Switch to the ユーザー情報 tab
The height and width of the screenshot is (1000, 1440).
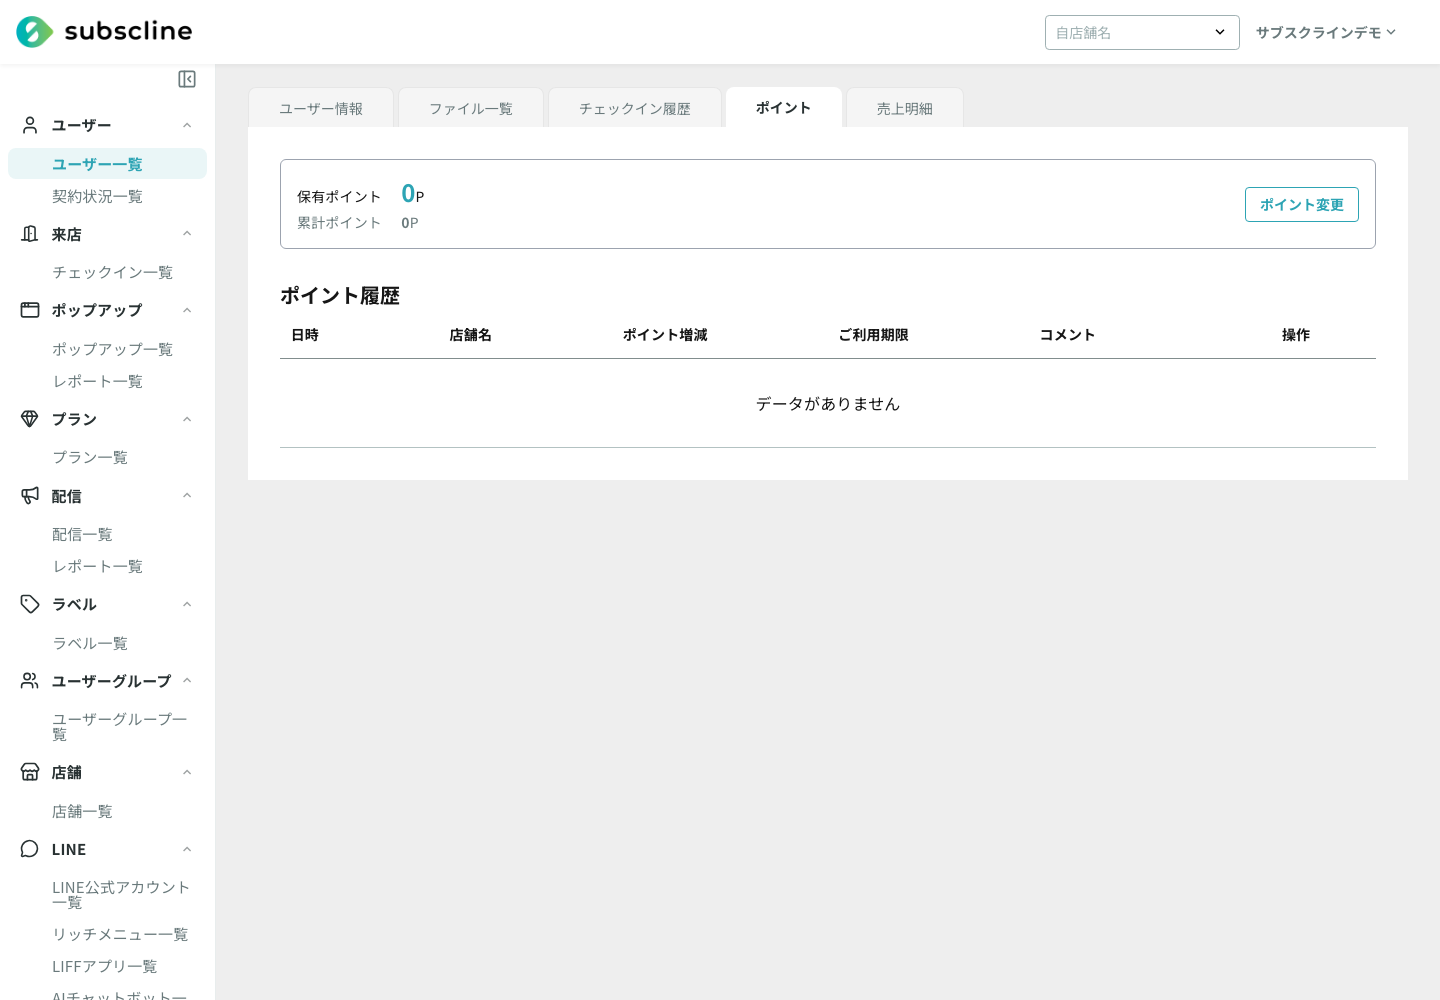[x=321, y=108]
